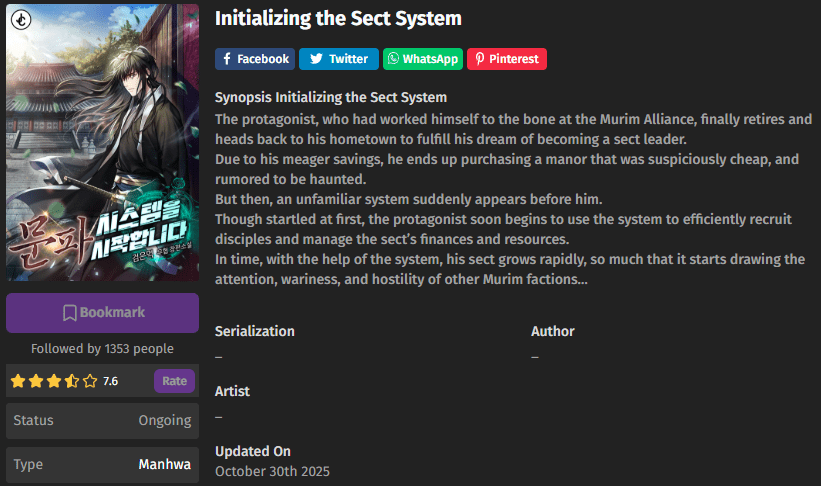Open the cover image thumbnail
The image size is (821, 486).
pos(102,145)
